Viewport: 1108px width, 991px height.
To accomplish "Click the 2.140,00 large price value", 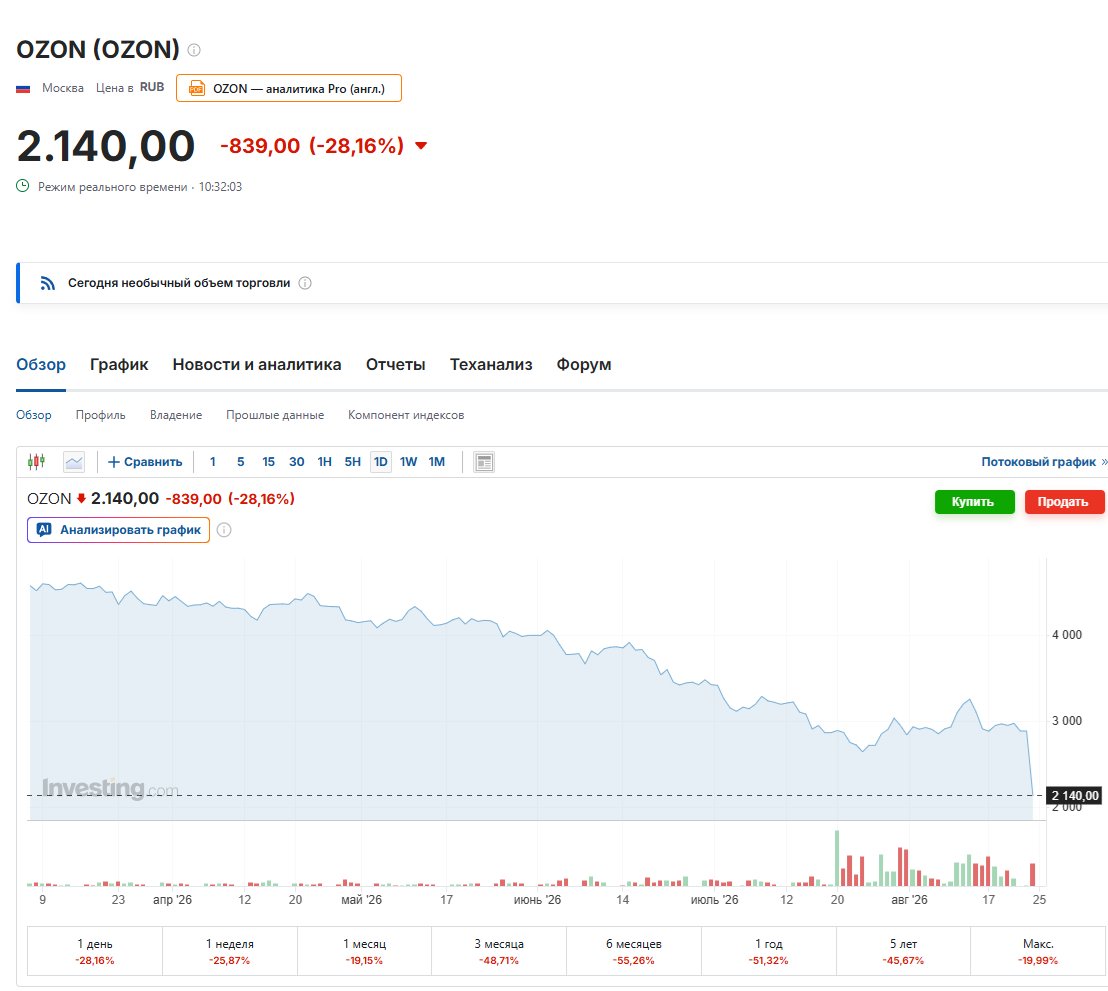I will click(106, 146).
